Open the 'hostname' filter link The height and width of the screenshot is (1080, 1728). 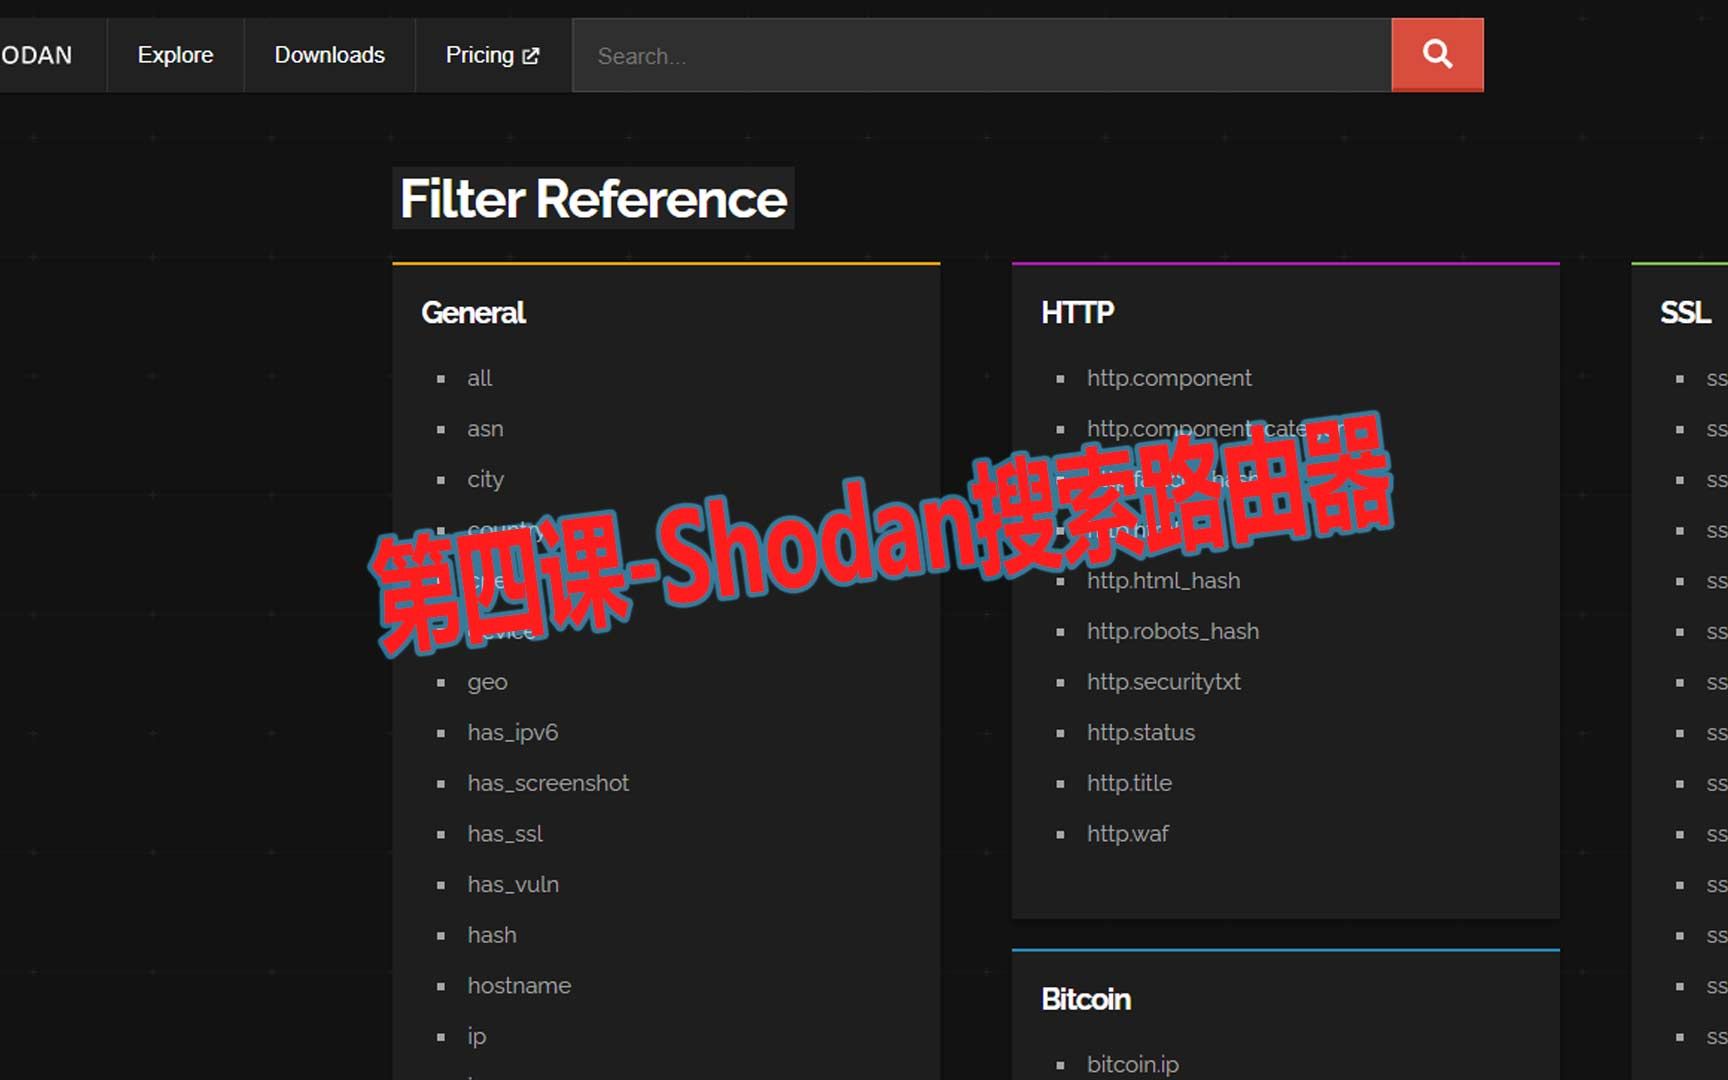[519, 986]
